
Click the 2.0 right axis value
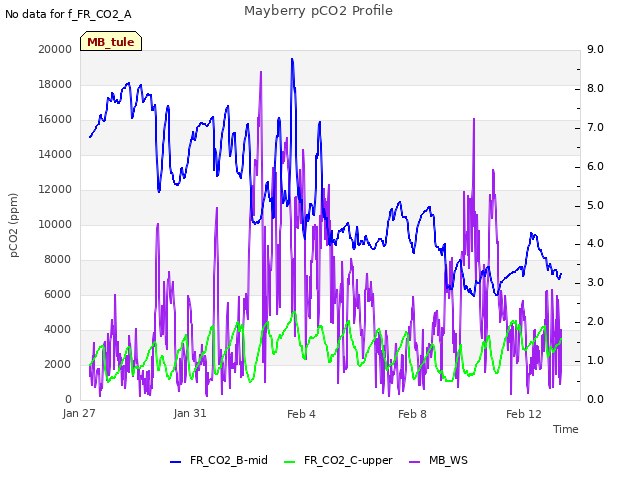coord(595,322)
